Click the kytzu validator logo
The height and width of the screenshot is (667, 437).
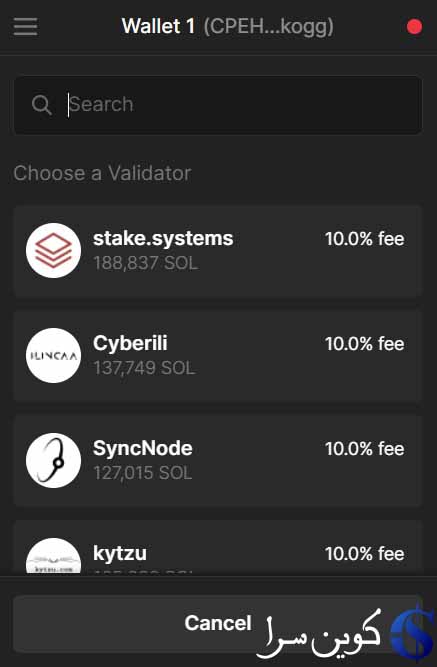click(54, 556)
